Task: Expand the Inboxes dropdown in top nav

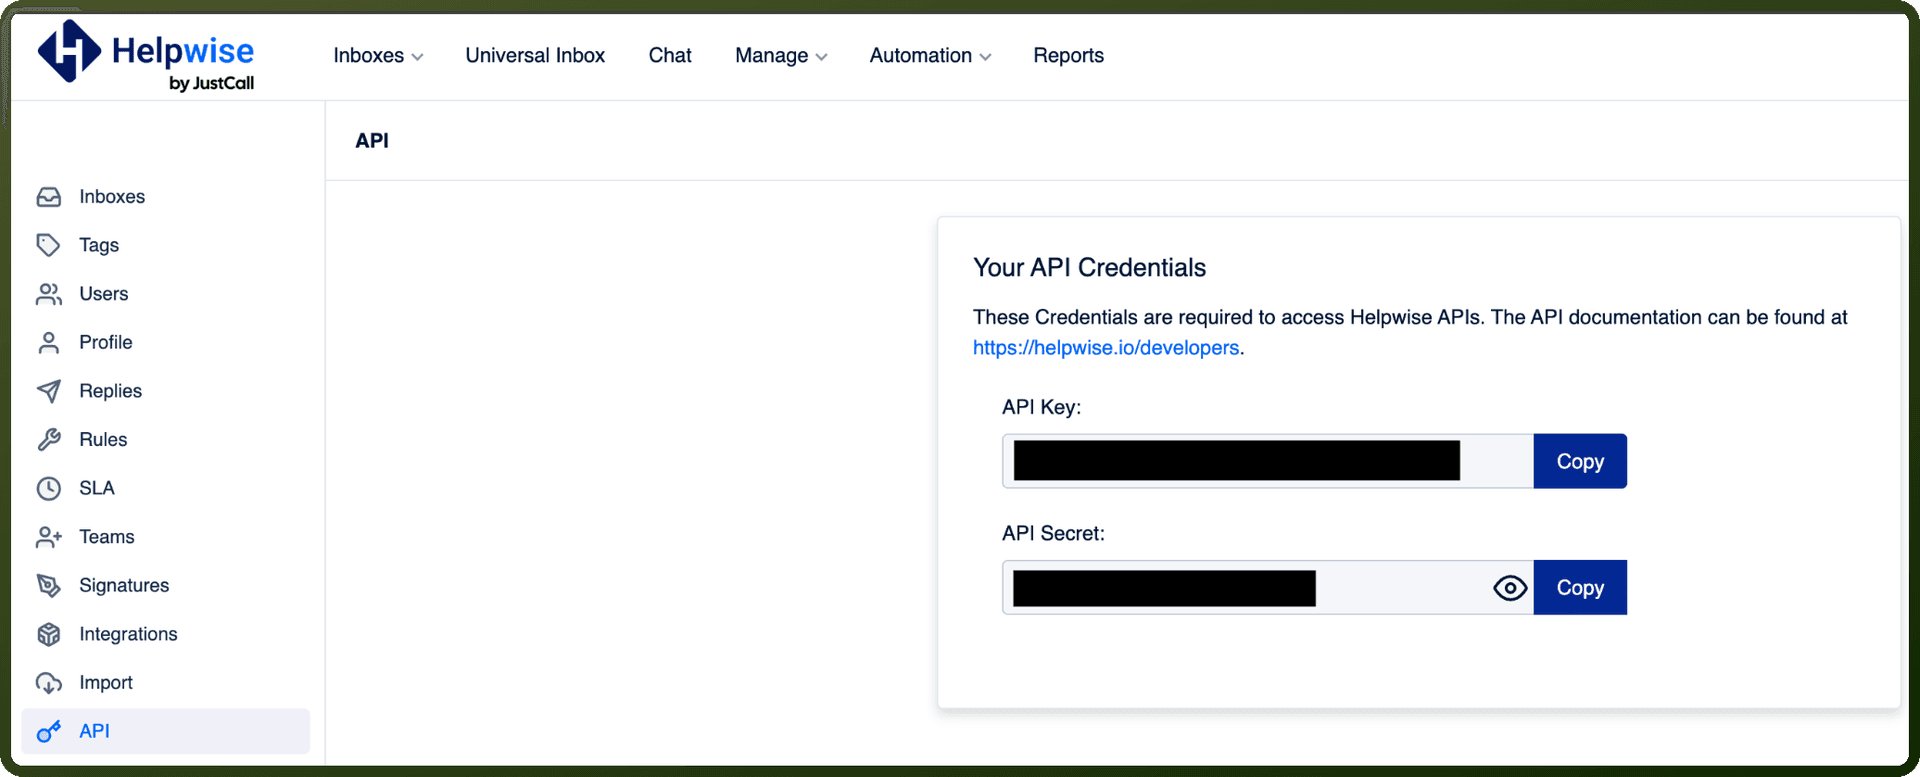Action: tap(378, 56)
